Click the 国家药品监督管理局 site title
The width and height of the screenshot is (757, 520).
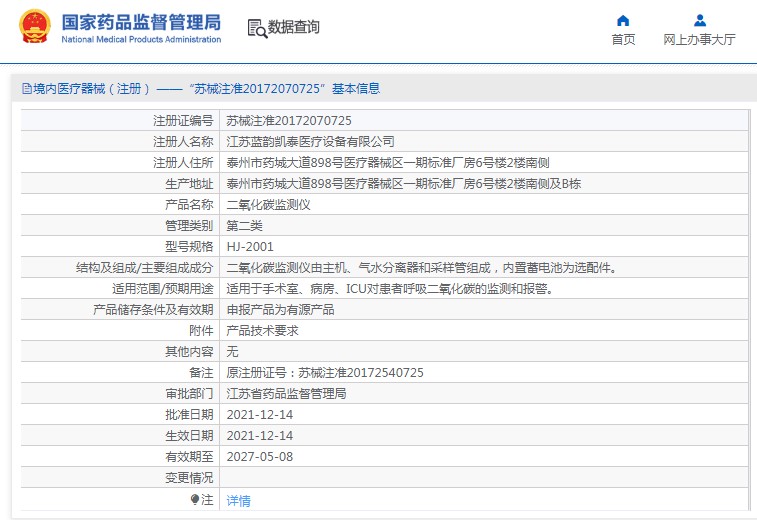(x=141, y=23)
